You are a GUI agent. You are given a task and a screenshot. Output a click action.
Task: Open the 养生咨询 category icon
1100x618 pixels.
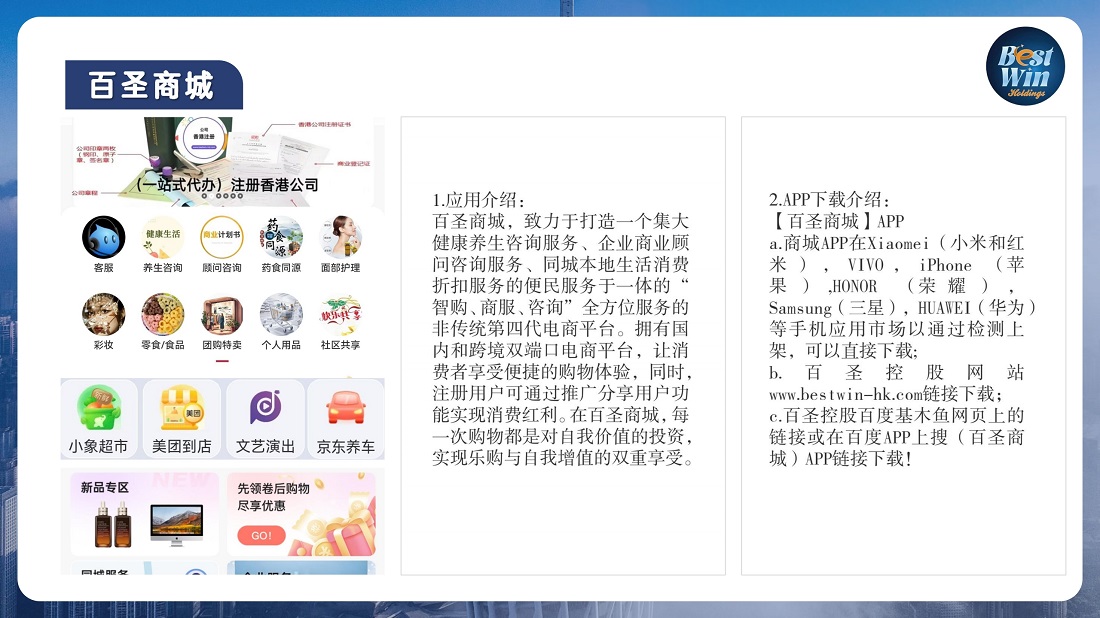(162, 238)
